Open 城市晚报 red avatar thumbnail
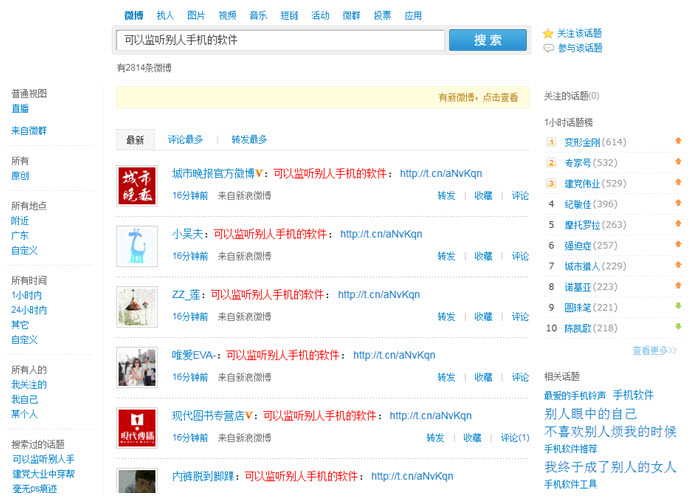 tap(136, 186)
